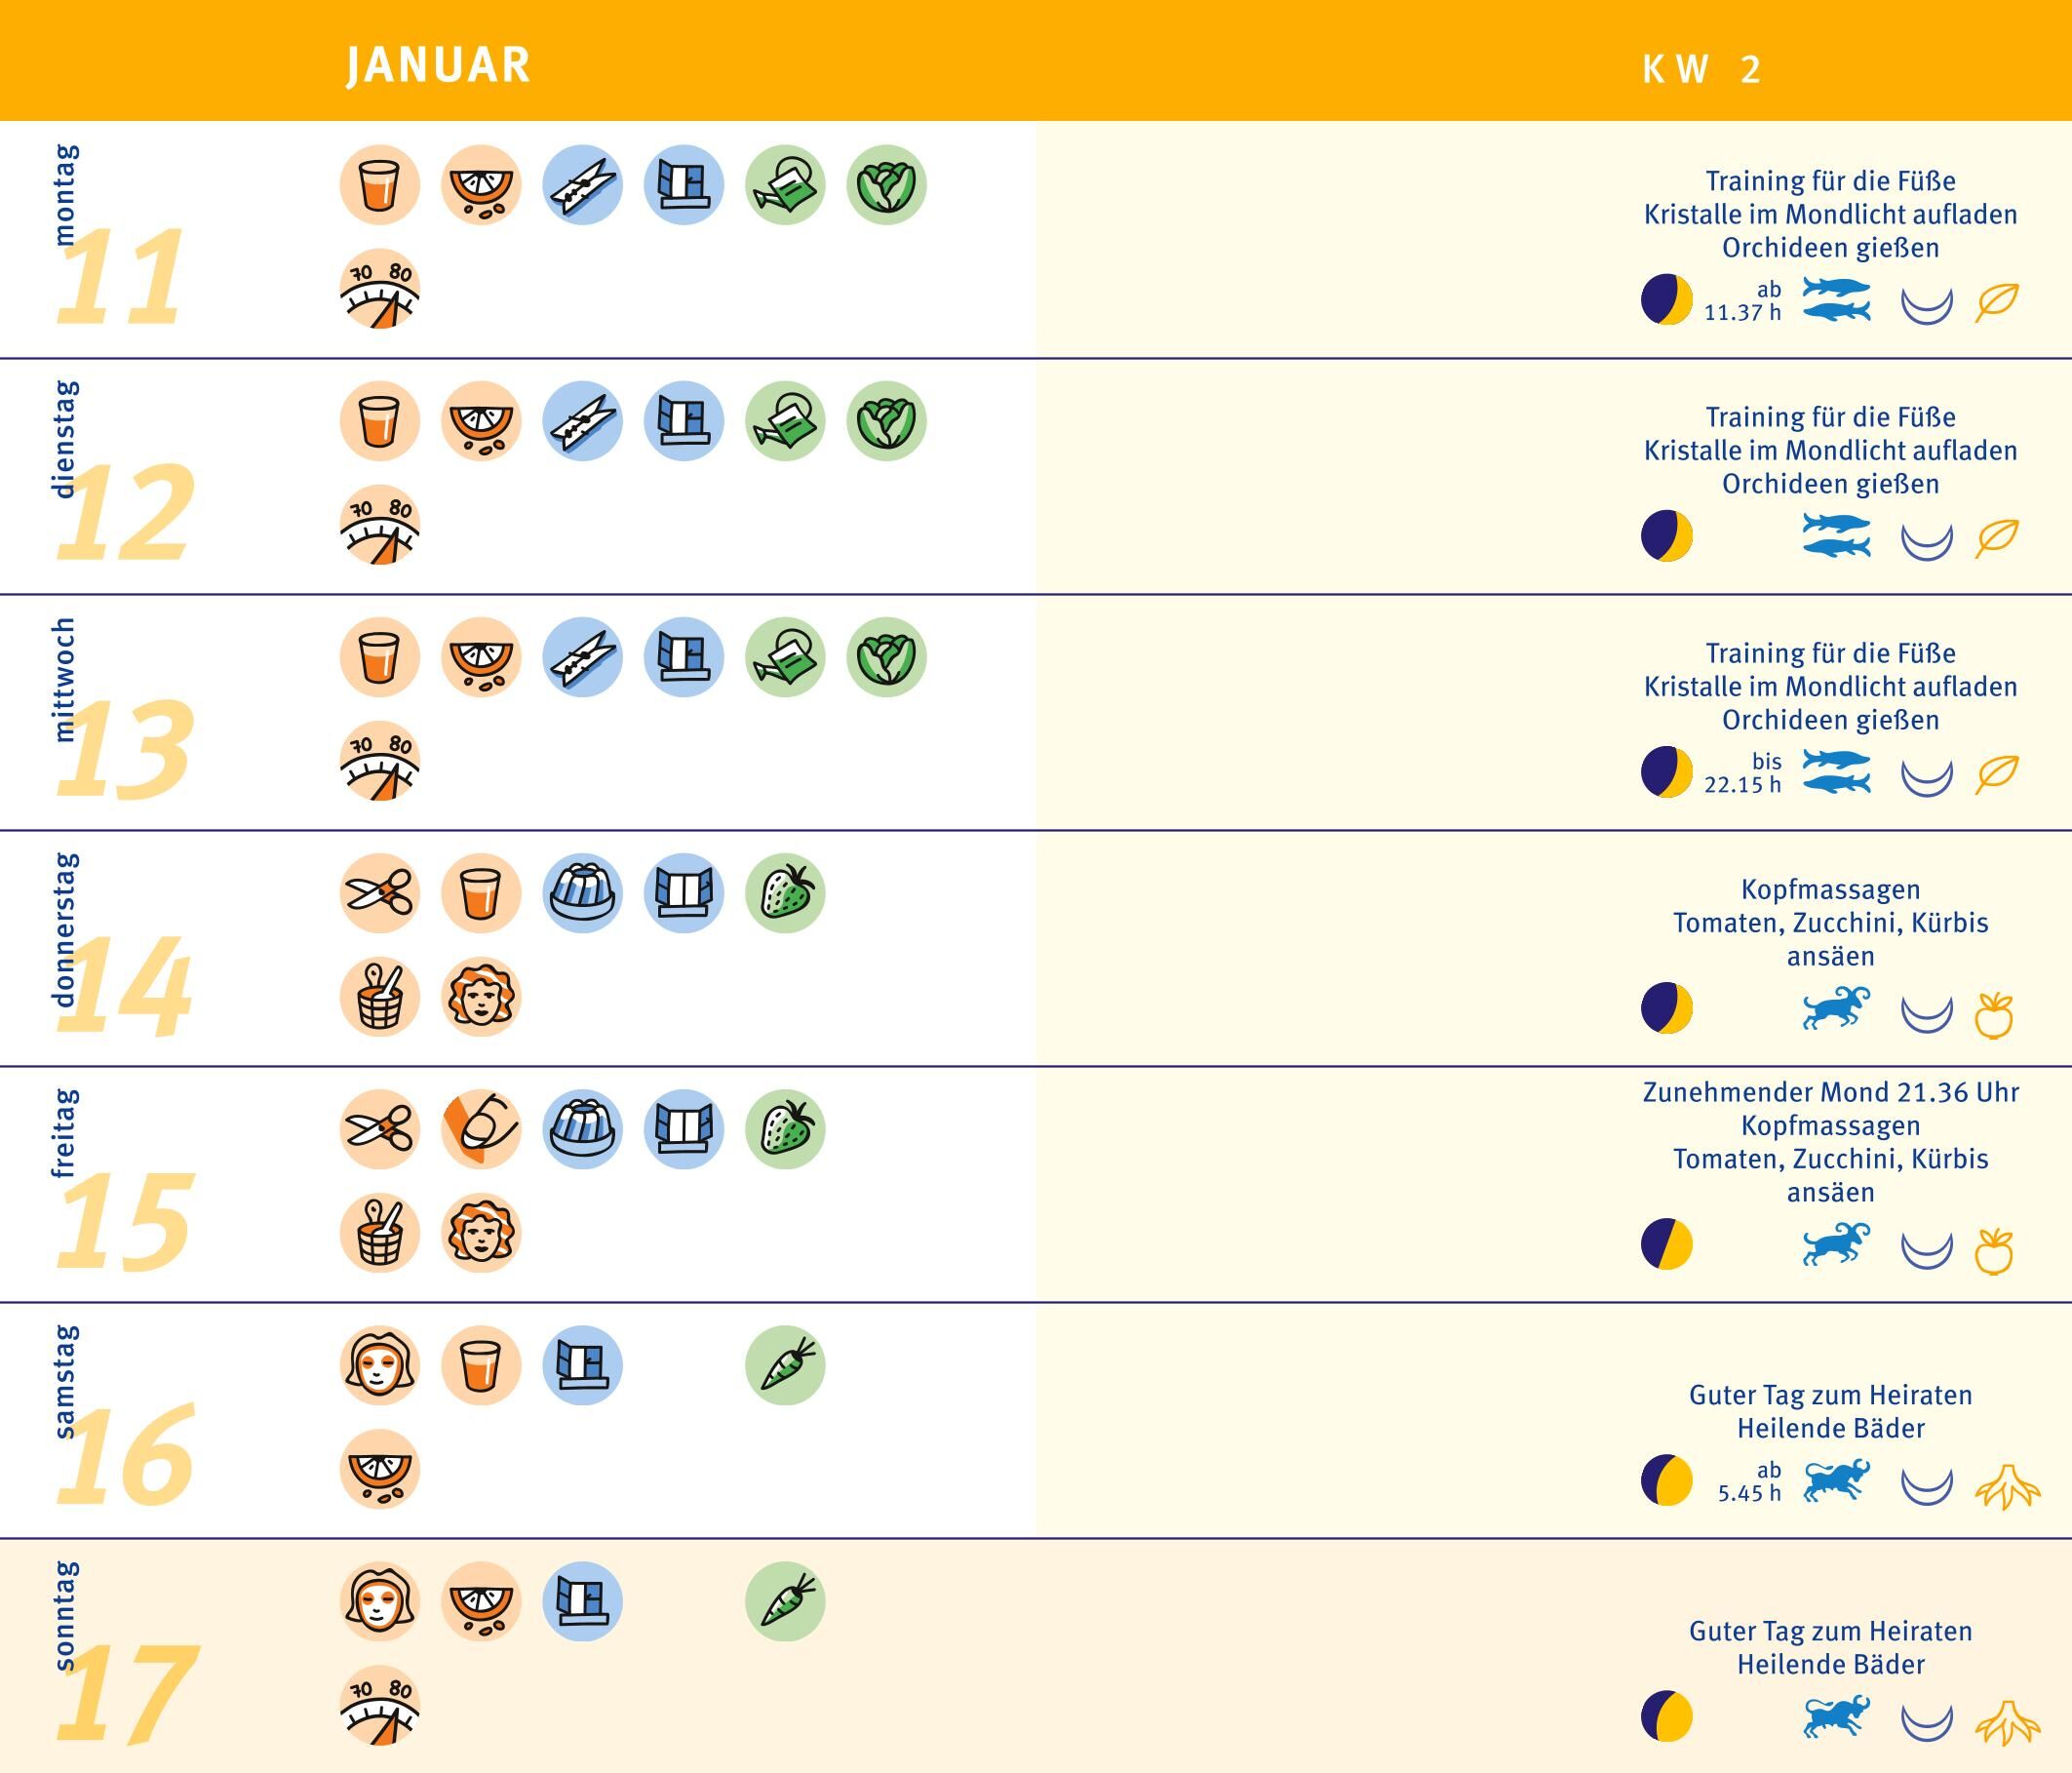Select the Taurus bull symbol on Saturday
2072x1773 pixels.
[1836, 1480]
